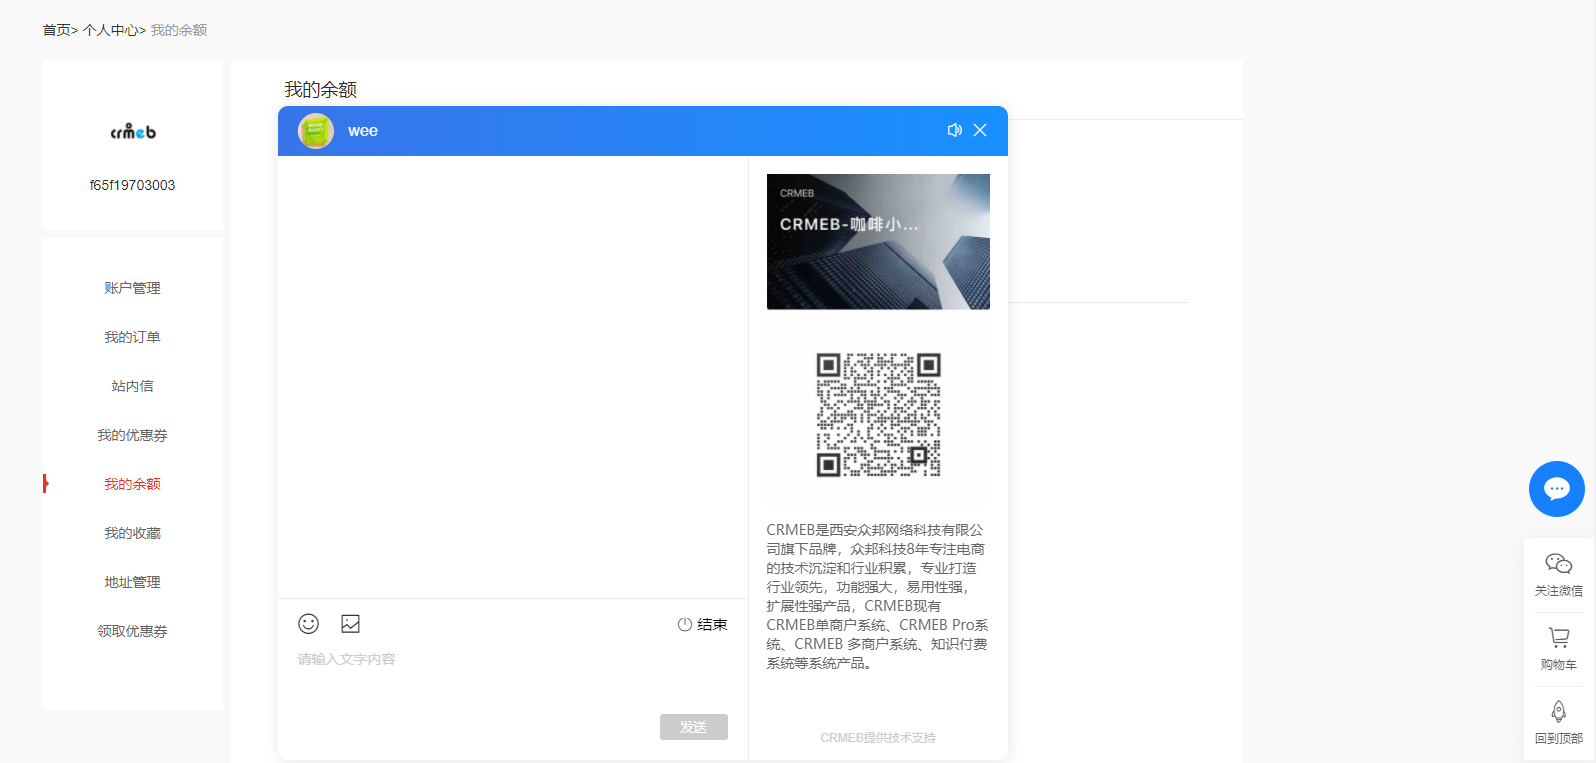The width and height of the screenshot is (1596, 763).
Task: Mute chat sound with speaker icon
Action: 954,130
